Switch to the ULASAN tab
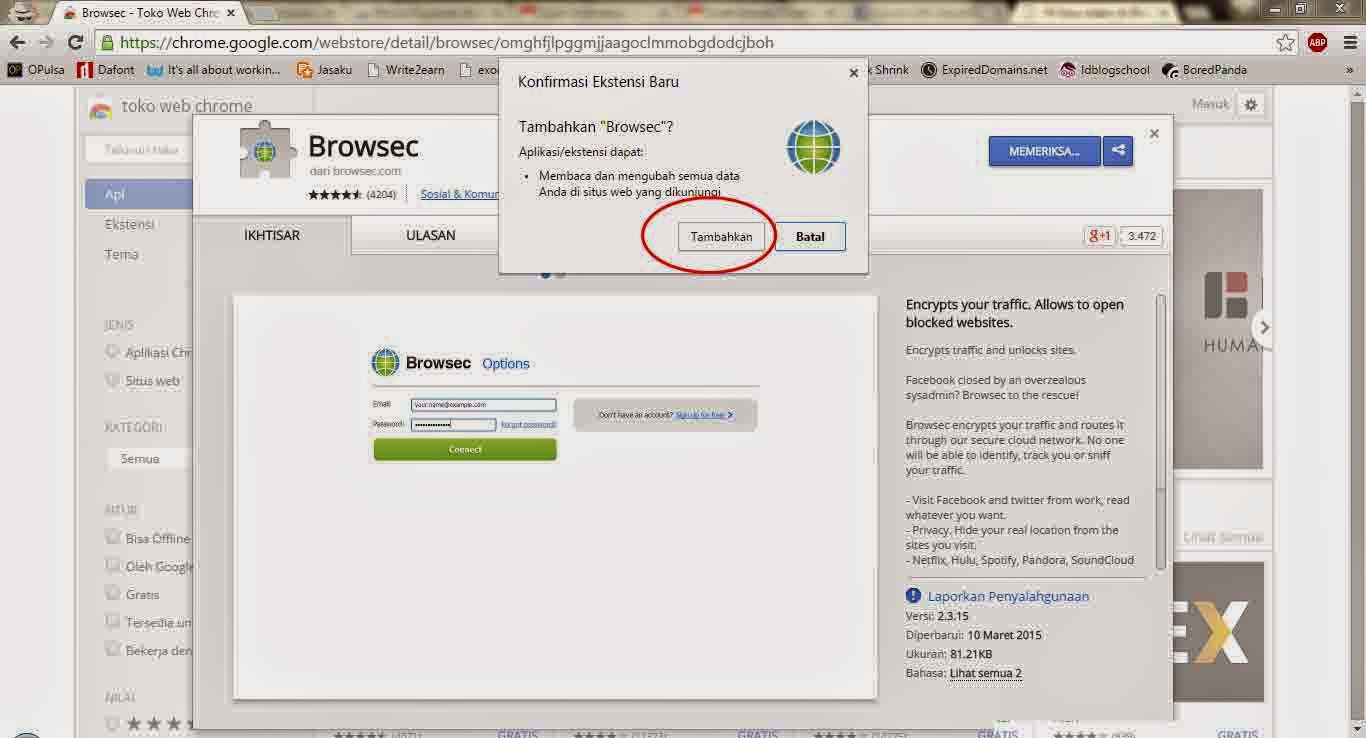The width and height of the screenshot is (1366, 738). coord(431,235)
